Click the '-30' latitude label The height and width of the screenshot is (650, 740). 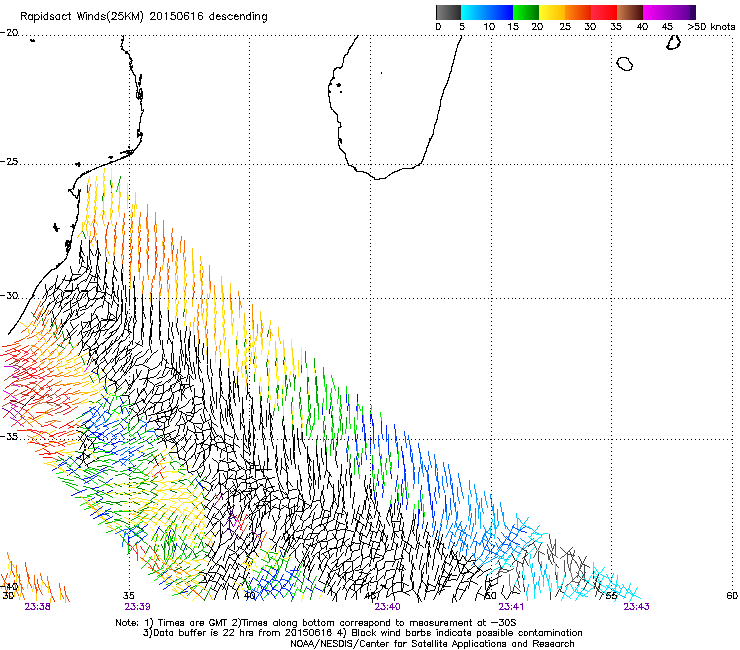tap(9, 295)
